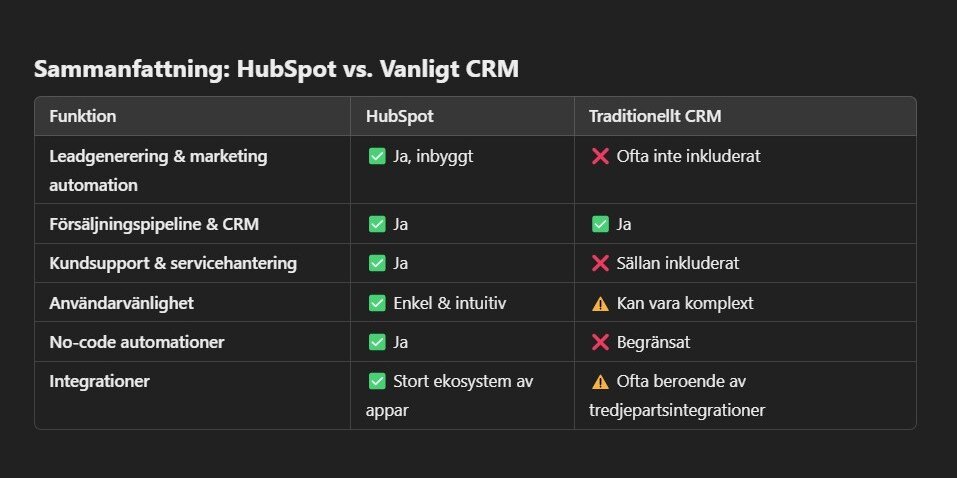Select the "Integrationer" row label
This screenshot has height=478, width=957.
[99, 381]
